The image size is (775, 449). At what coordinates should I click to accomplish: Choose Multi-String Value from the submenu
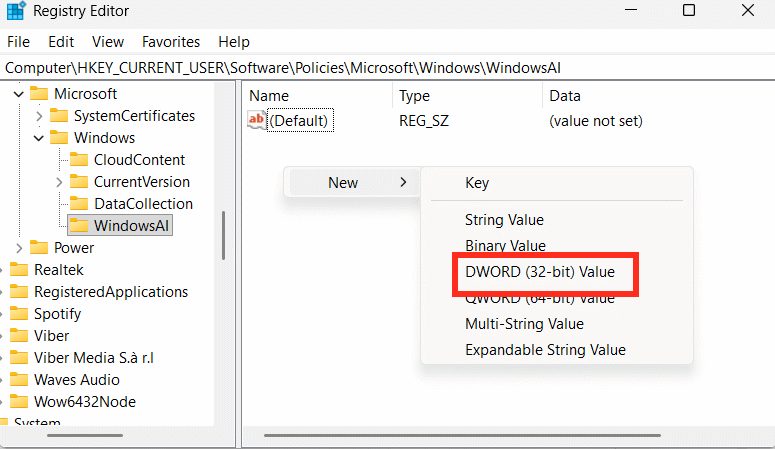pyautogui.click(x=524, y=324)
